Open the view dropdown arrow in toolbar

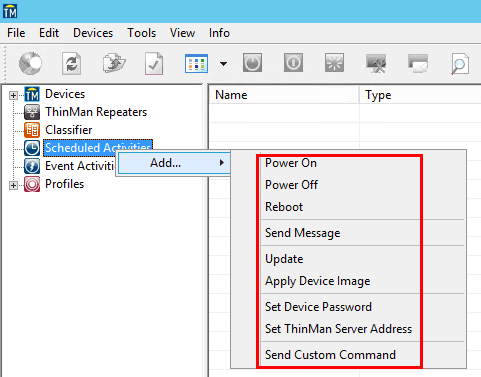(x=223, y=63)
